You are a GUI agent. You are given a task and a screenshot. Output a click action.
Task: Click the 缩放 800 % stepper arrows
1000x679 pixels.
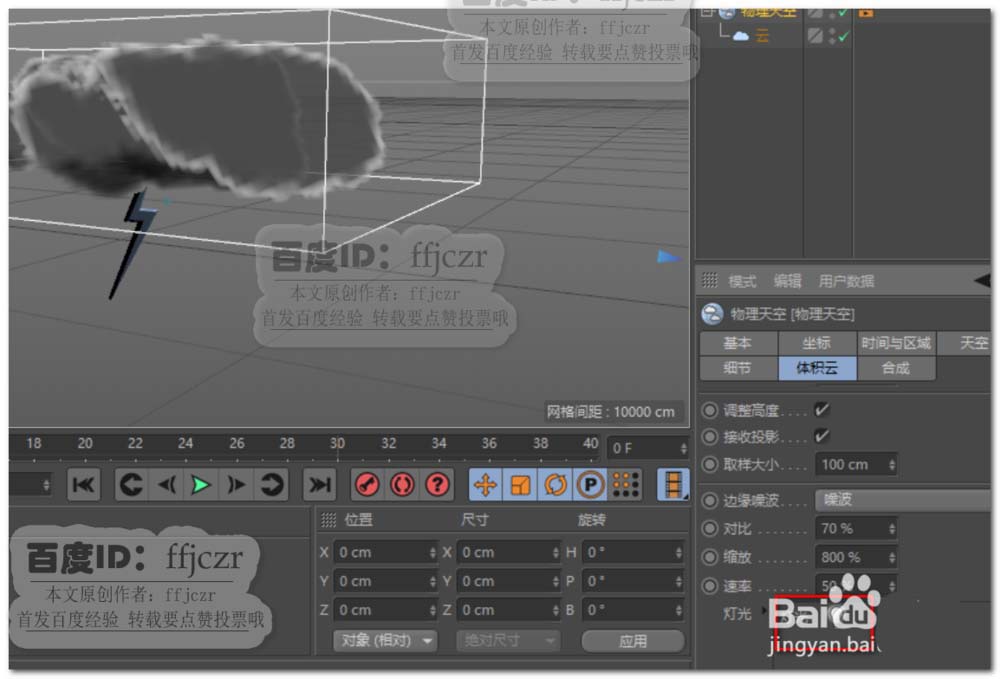pyautogui.click(x=892, y=557)
